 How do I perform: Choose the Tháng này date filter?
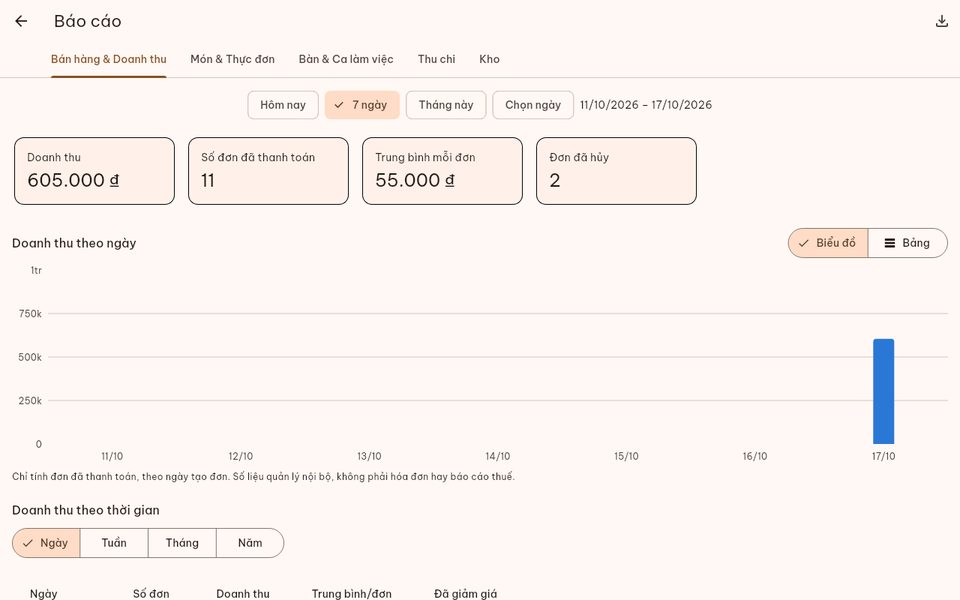pos(446,105)
